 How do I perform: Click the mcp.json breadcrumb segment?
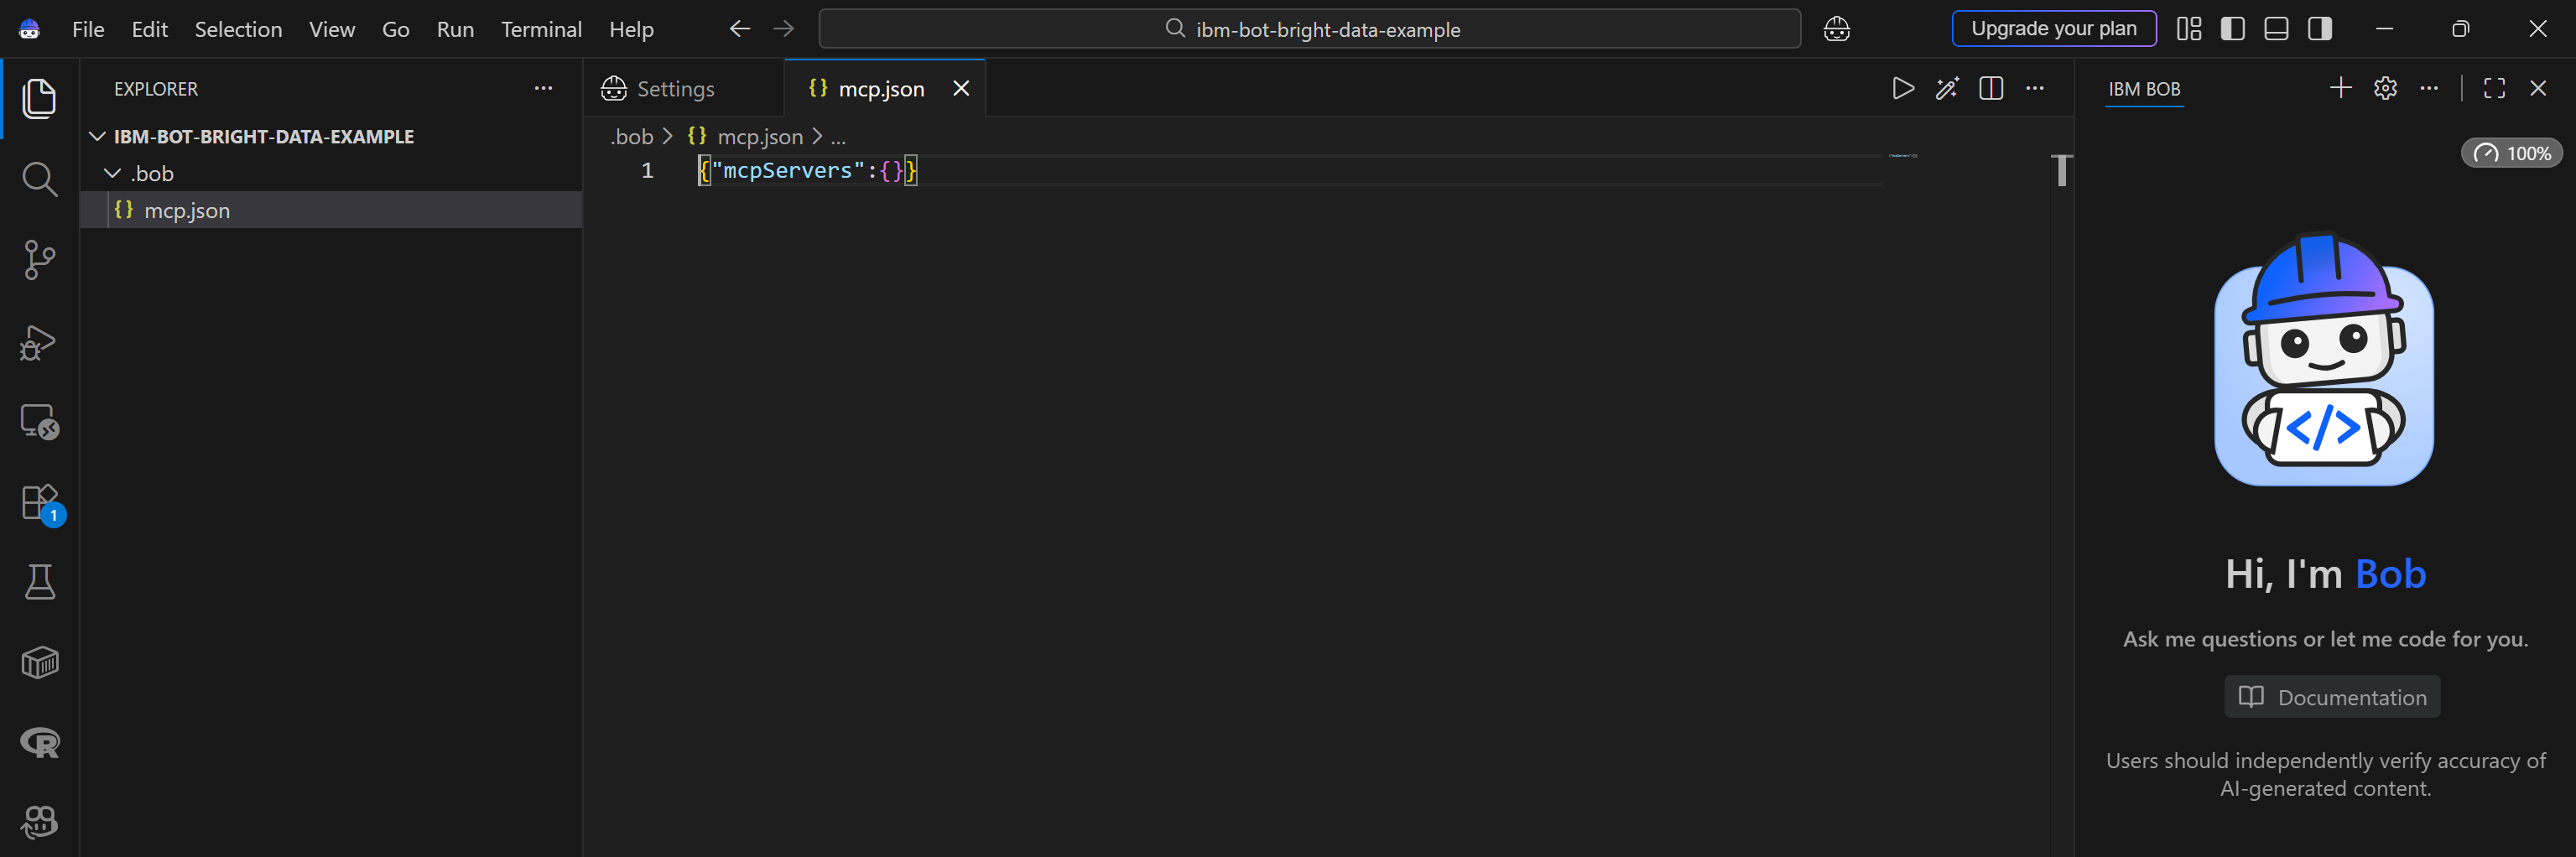point(745,137)
